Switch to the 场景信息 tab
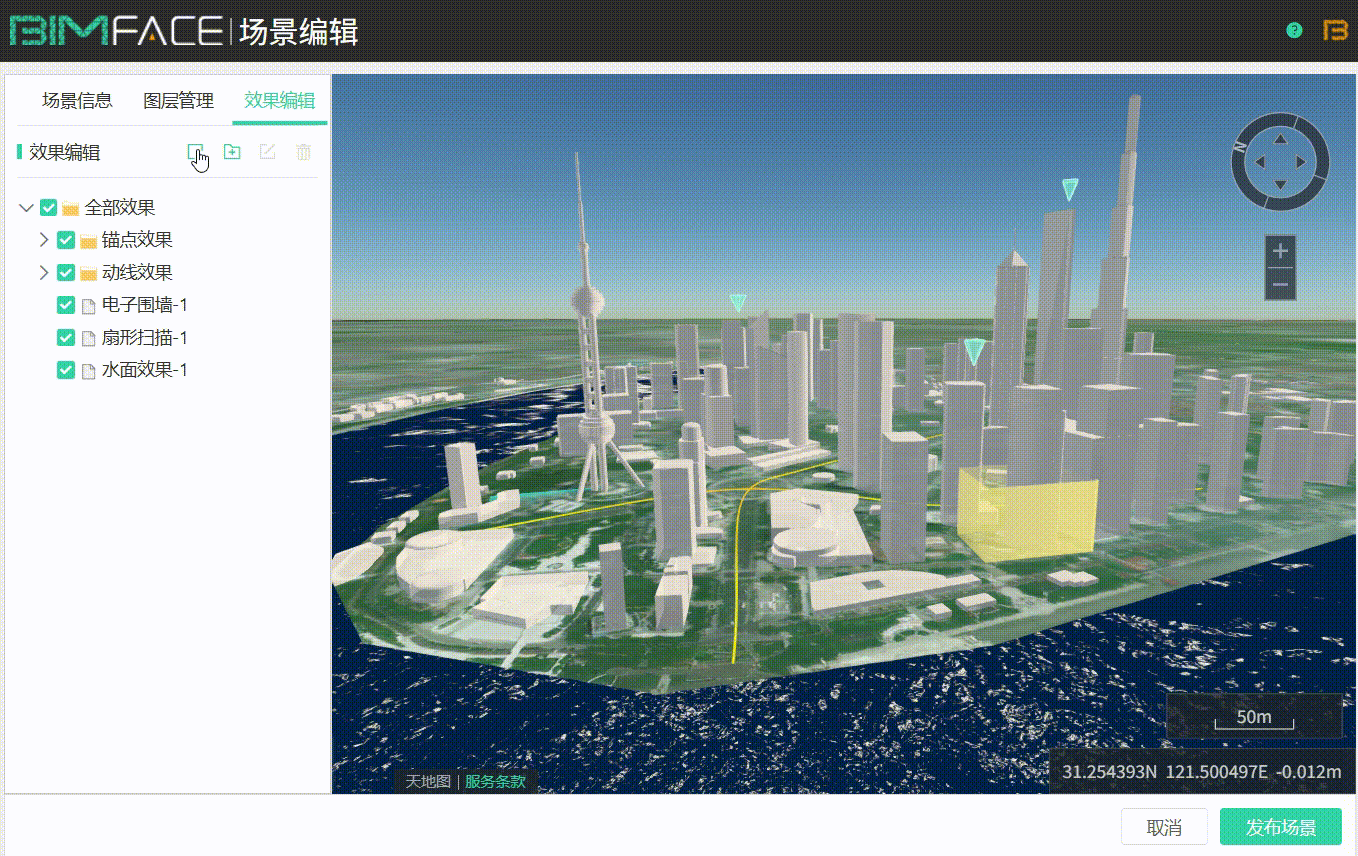1358x856 pixels. click(x=77, y=101)
